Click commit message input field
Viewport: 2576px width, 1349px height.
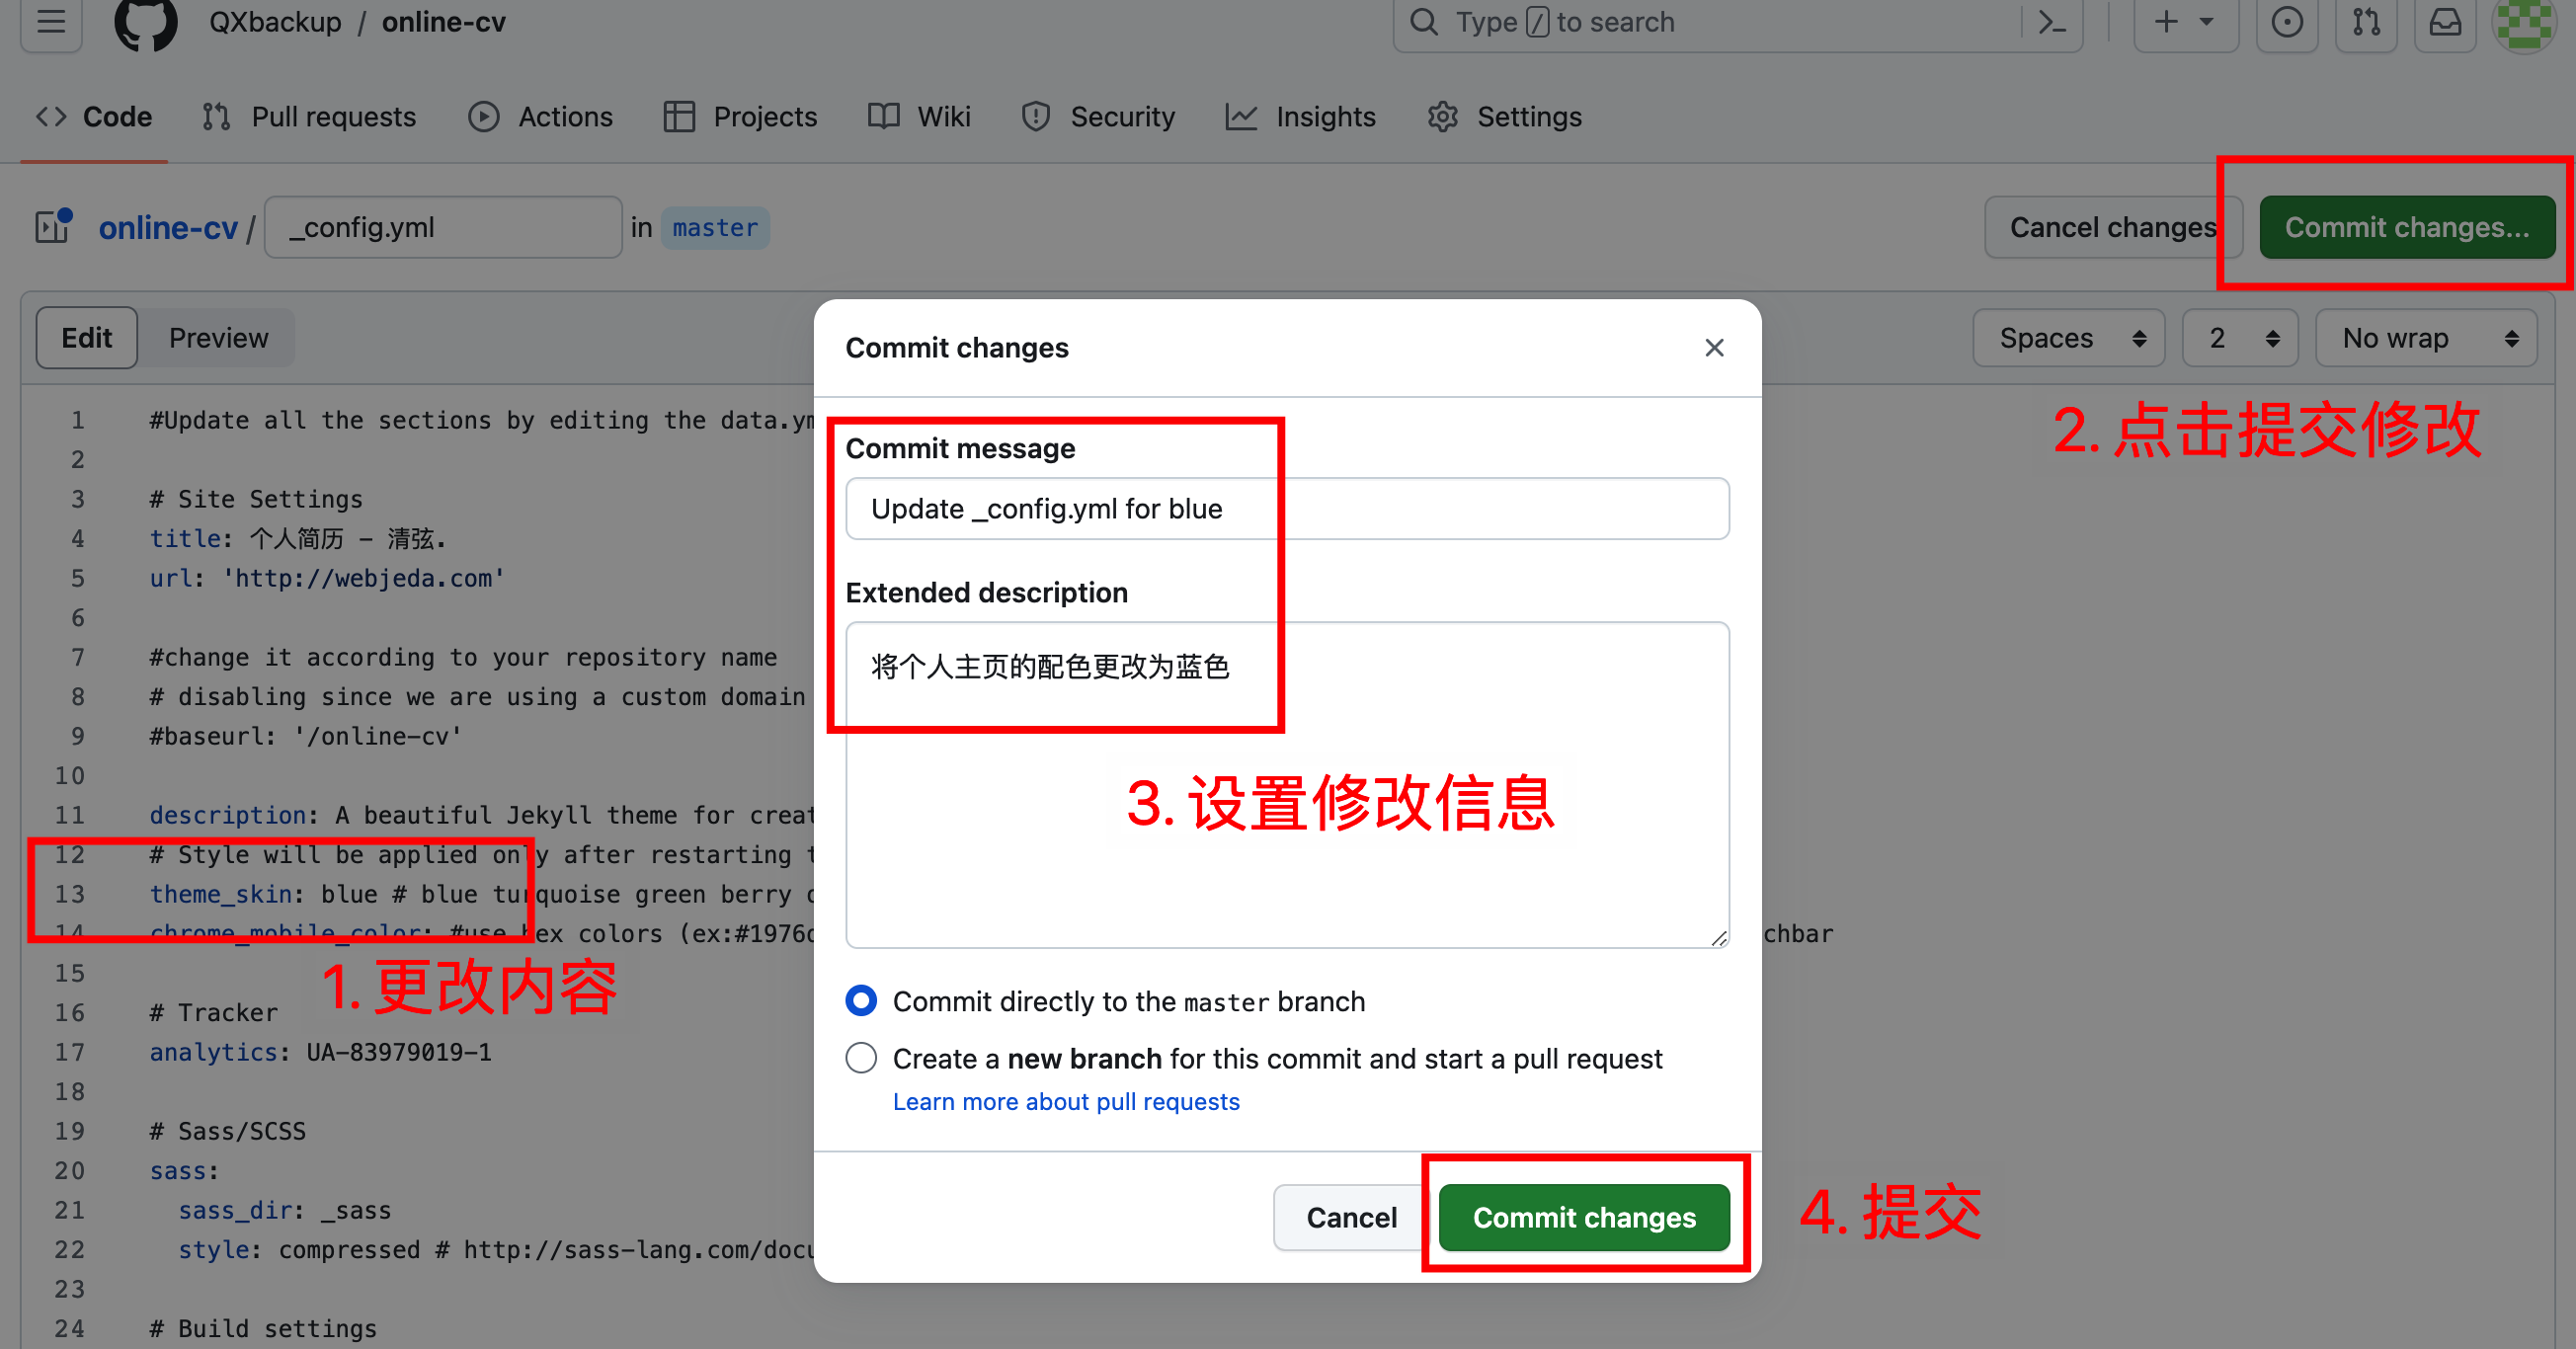(1286, 508)
